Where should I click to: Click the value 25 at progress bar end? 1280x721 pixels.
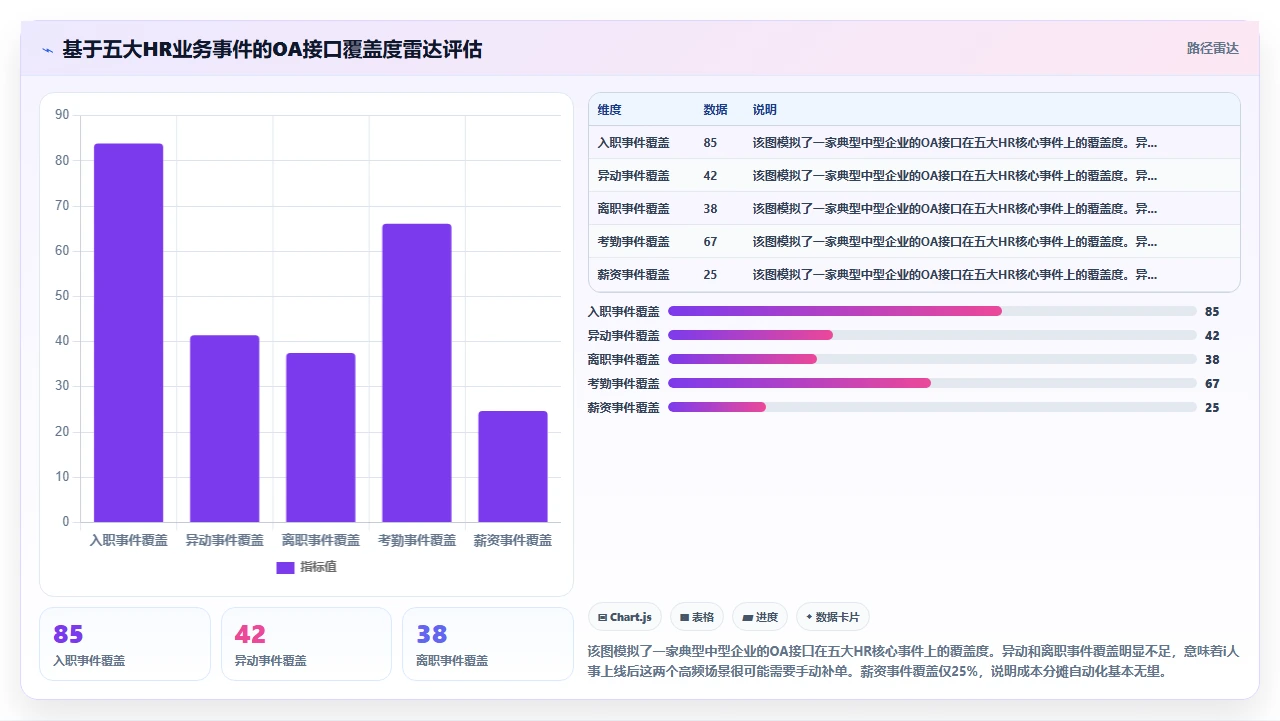1212,408
